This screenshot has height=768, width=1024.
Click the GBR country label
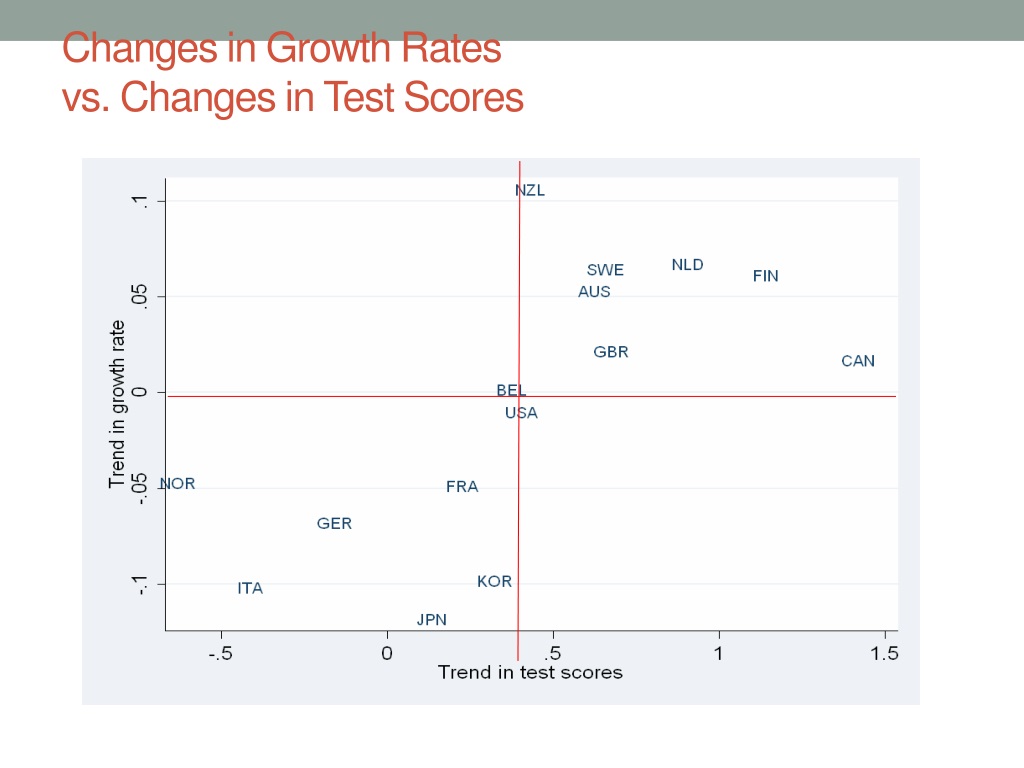coord(611,352)
